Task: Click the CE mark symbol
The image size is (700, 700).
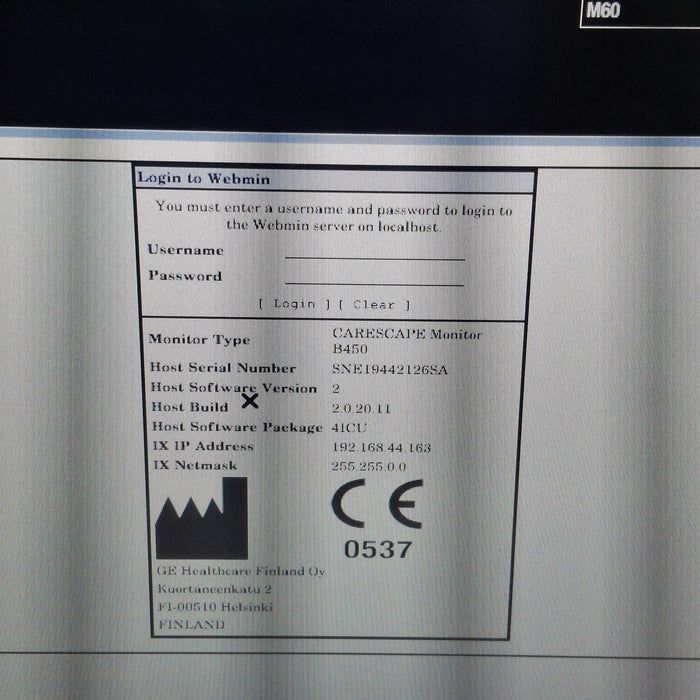Action: pos(377,504)
